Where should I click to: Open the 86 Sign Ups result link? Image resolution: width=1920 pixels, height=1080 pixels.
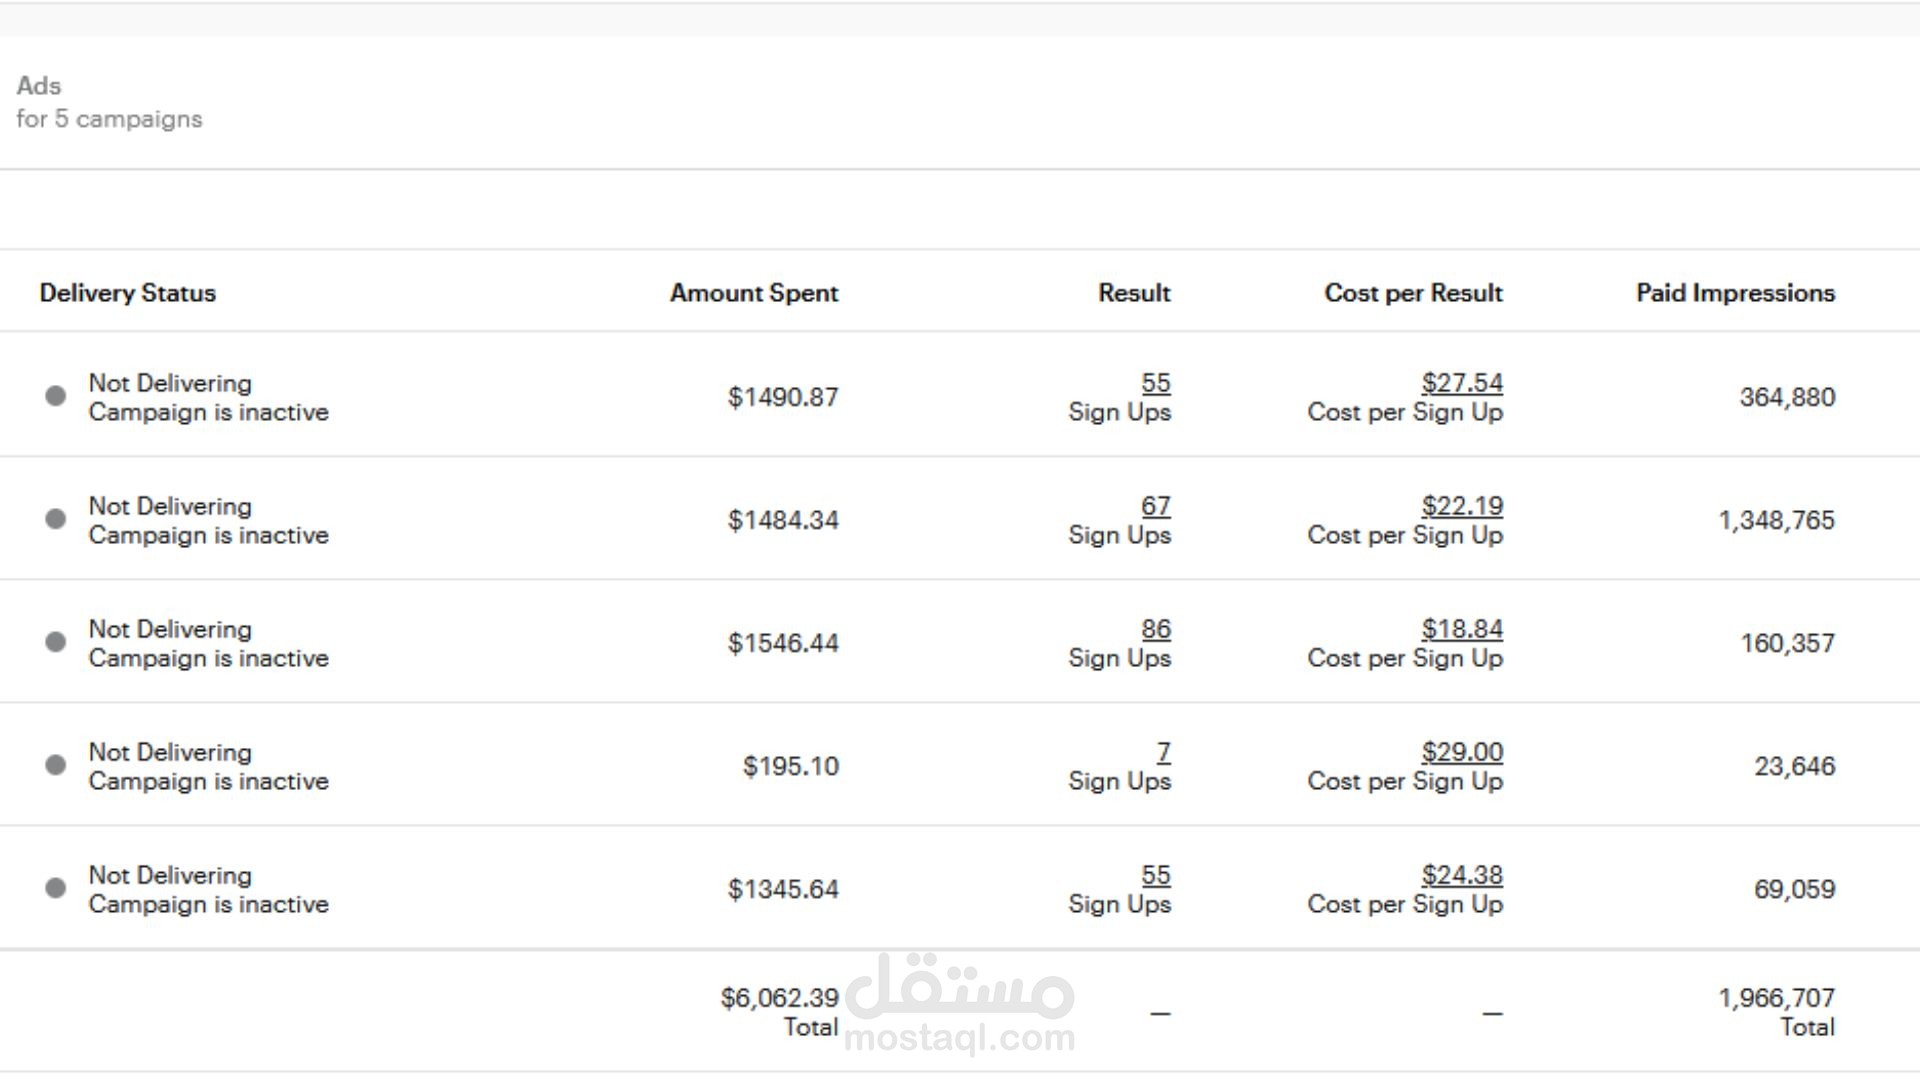click(x=1156, y=629)
